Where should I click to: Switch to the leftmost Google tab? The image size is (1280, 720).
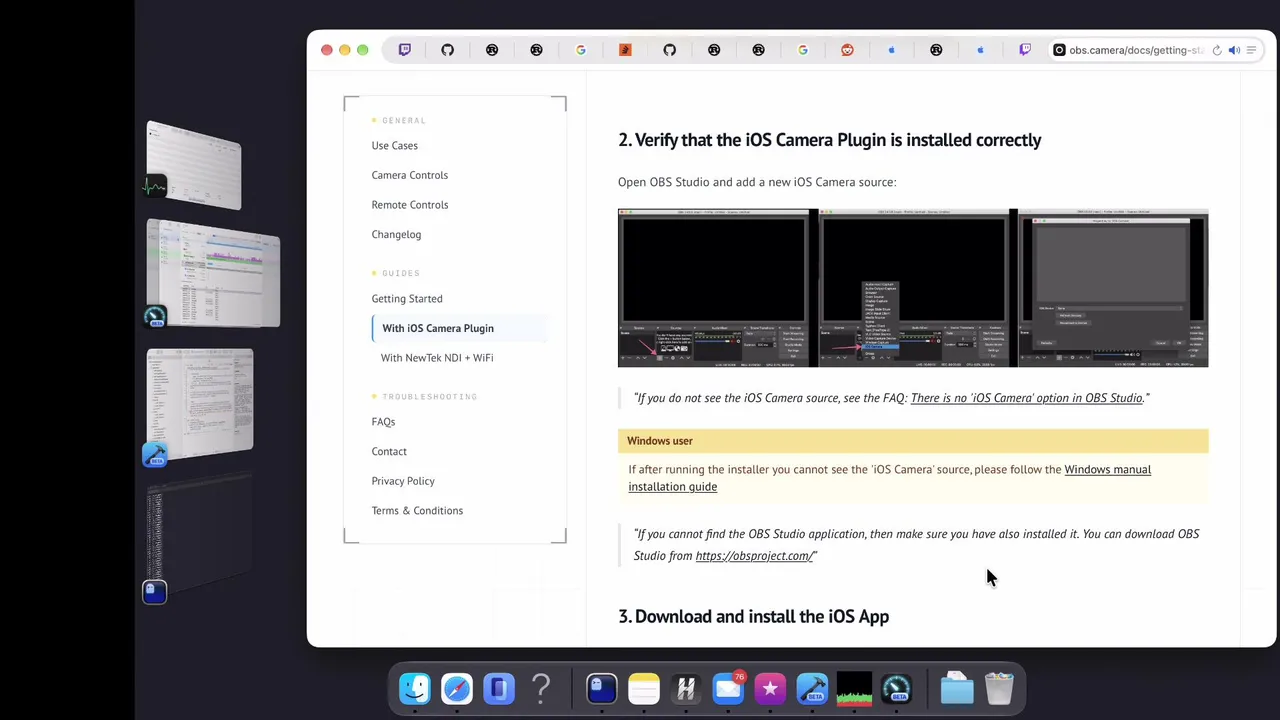pos(581,50)
